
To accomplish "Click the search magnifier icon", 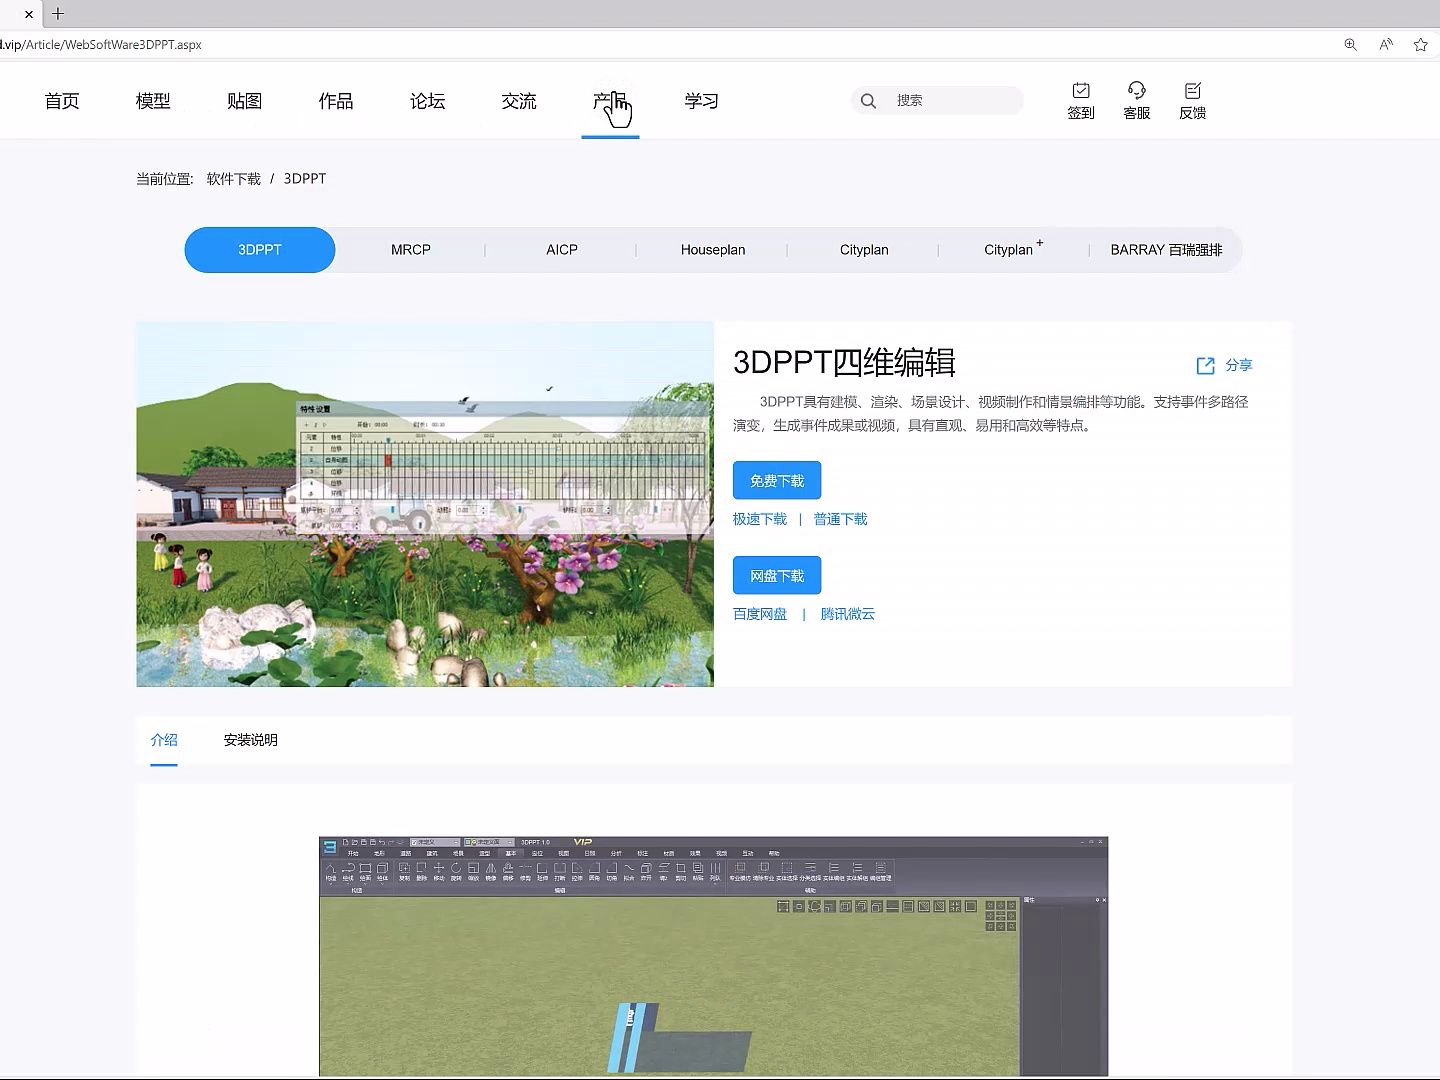I will pos(868,101).
